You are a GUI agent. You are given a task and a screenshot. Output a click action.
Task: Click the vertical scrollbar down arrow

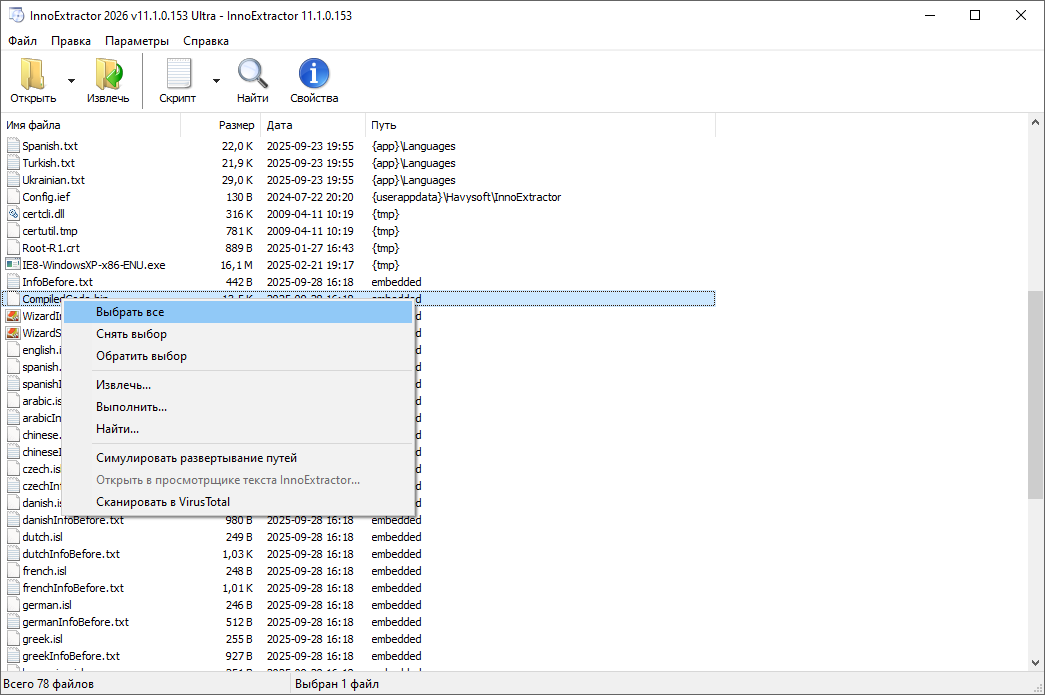[x=1035, y=662]
